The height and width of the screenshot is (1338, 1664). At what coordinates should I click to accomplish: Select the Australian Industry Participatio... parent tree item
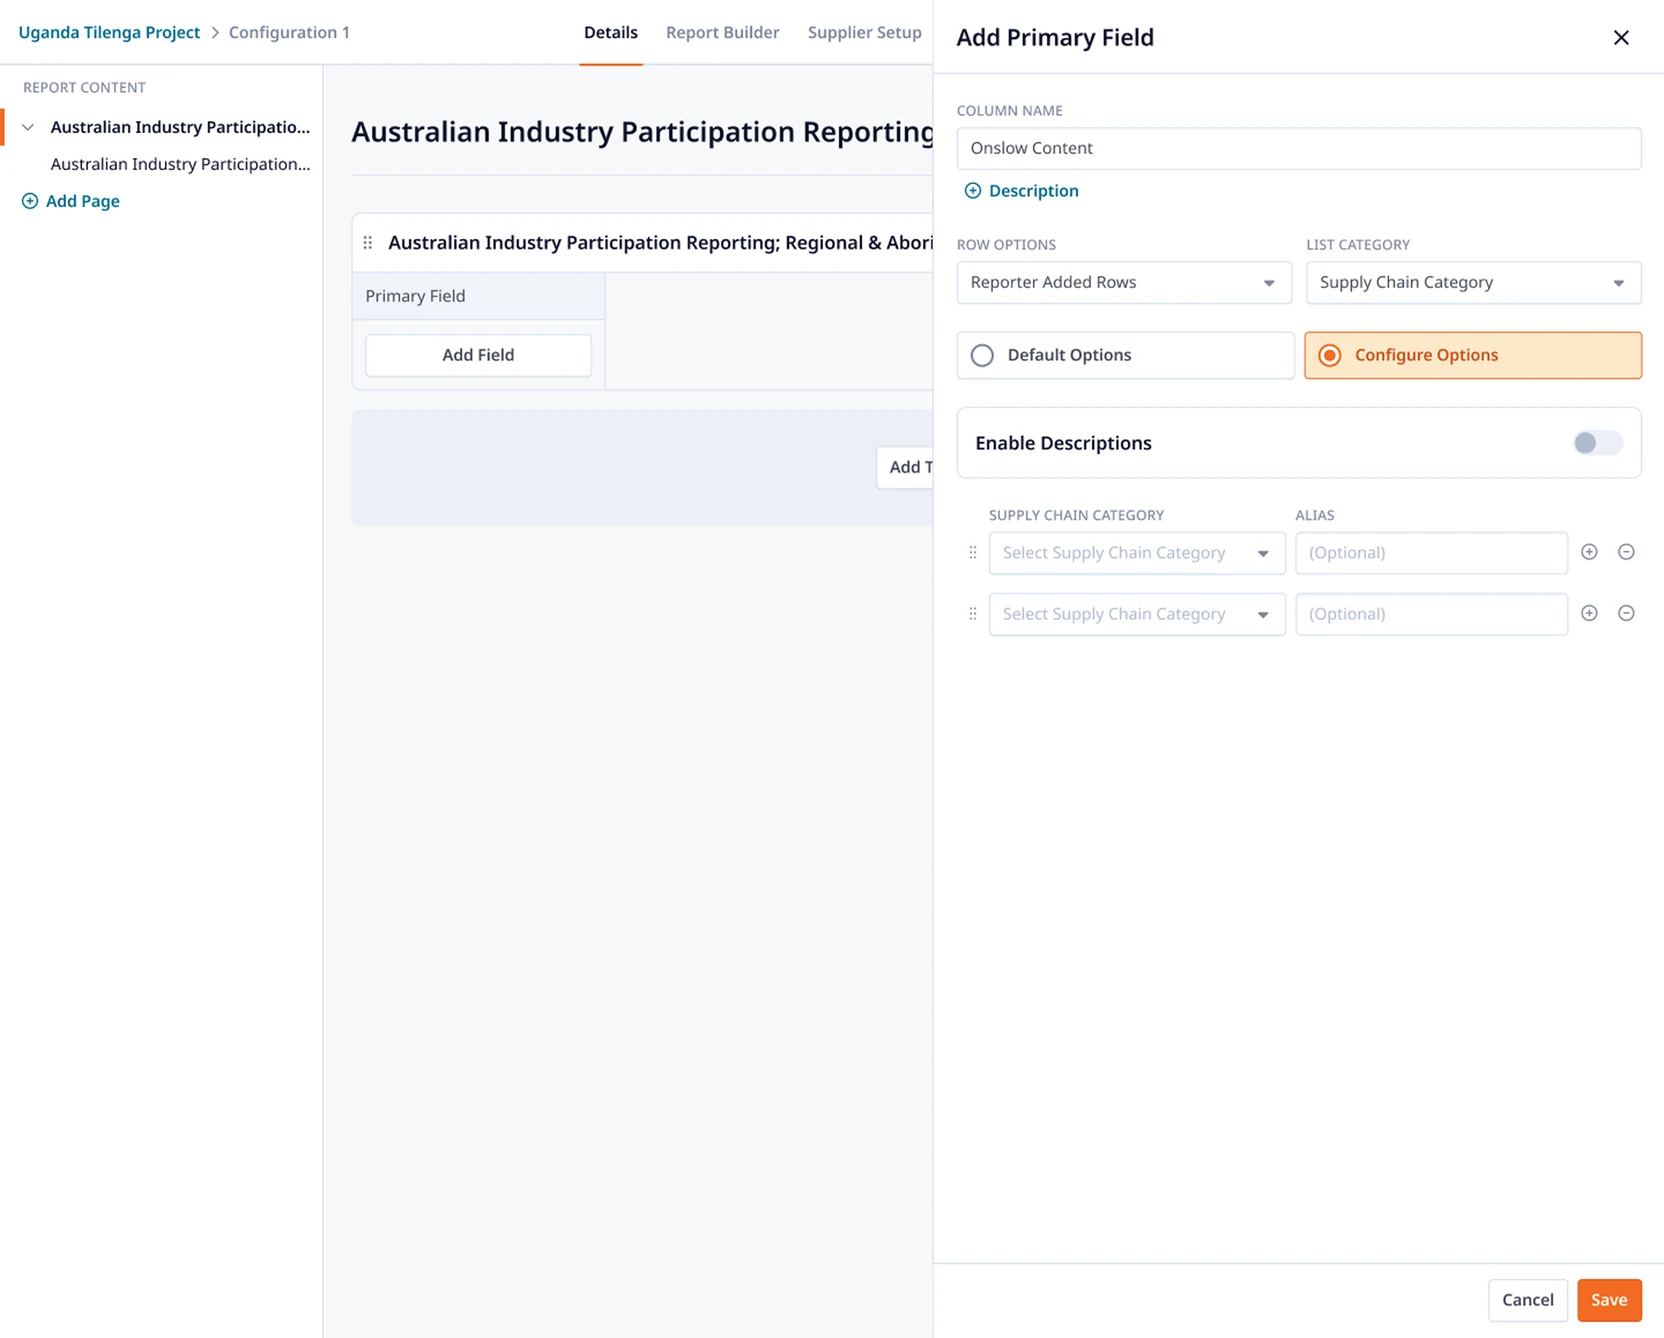pos(180,127)
